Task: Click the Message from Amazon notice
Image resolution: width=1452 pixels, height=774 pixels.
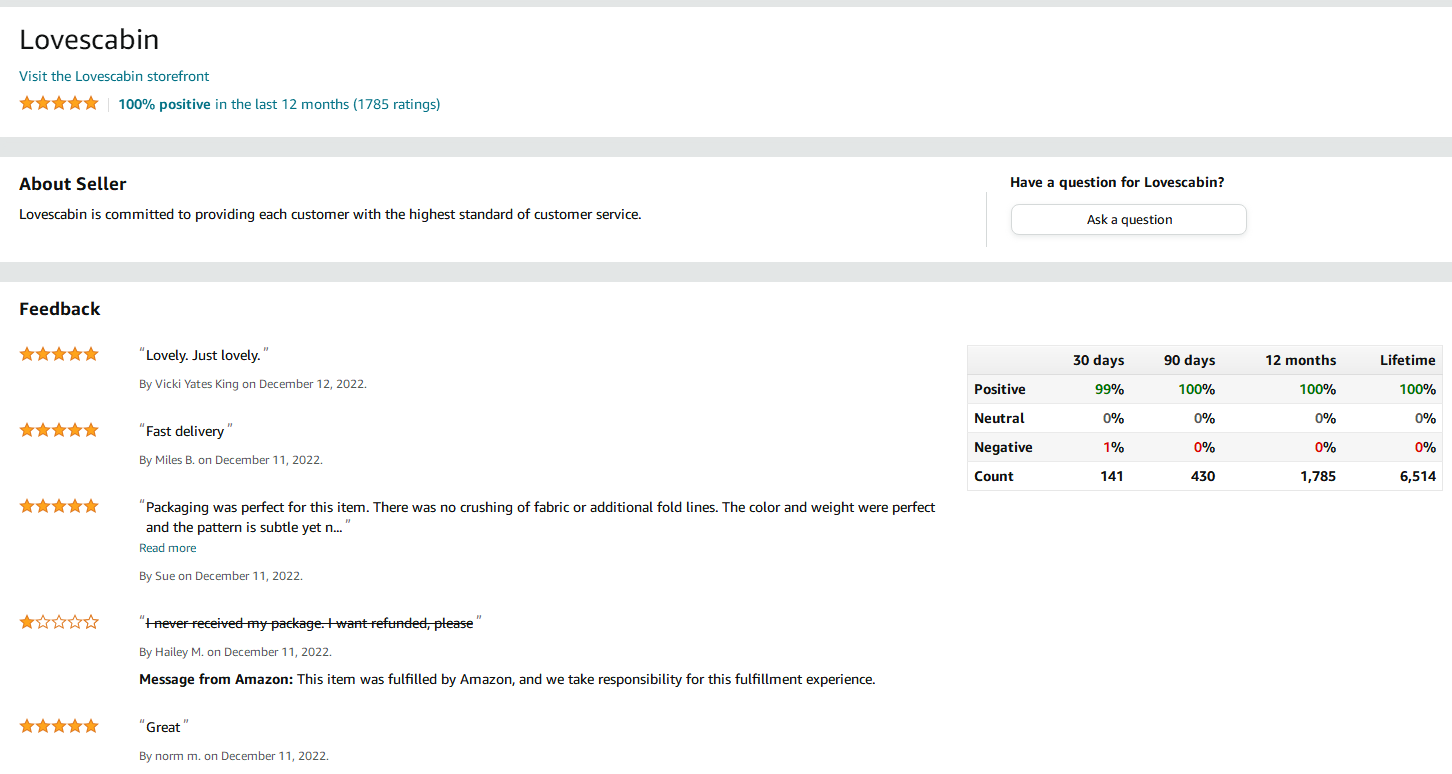Action: click(x=507, y=679)
